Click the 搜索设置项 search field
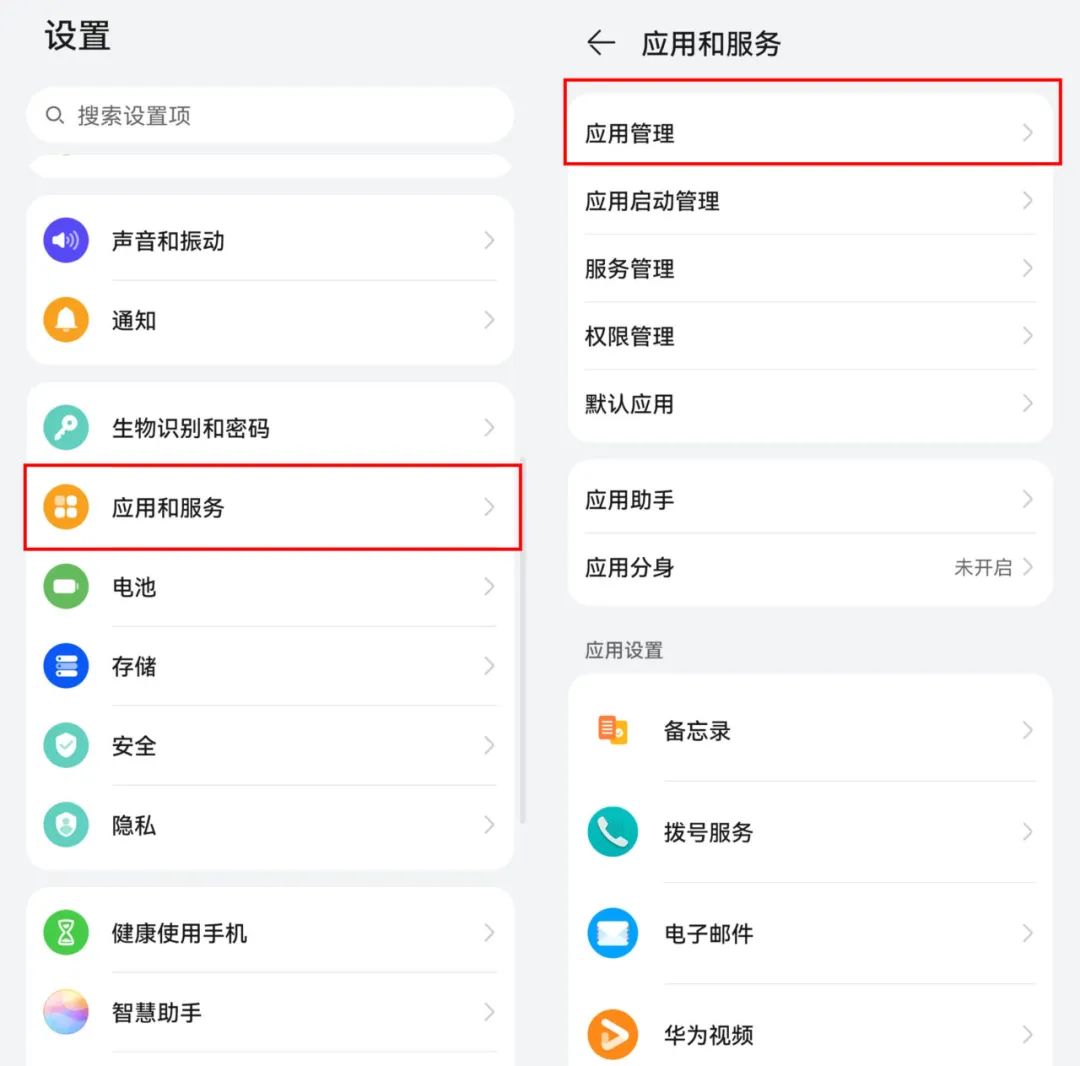The width and height of the screenshot is (1080, 1066). 270,115
